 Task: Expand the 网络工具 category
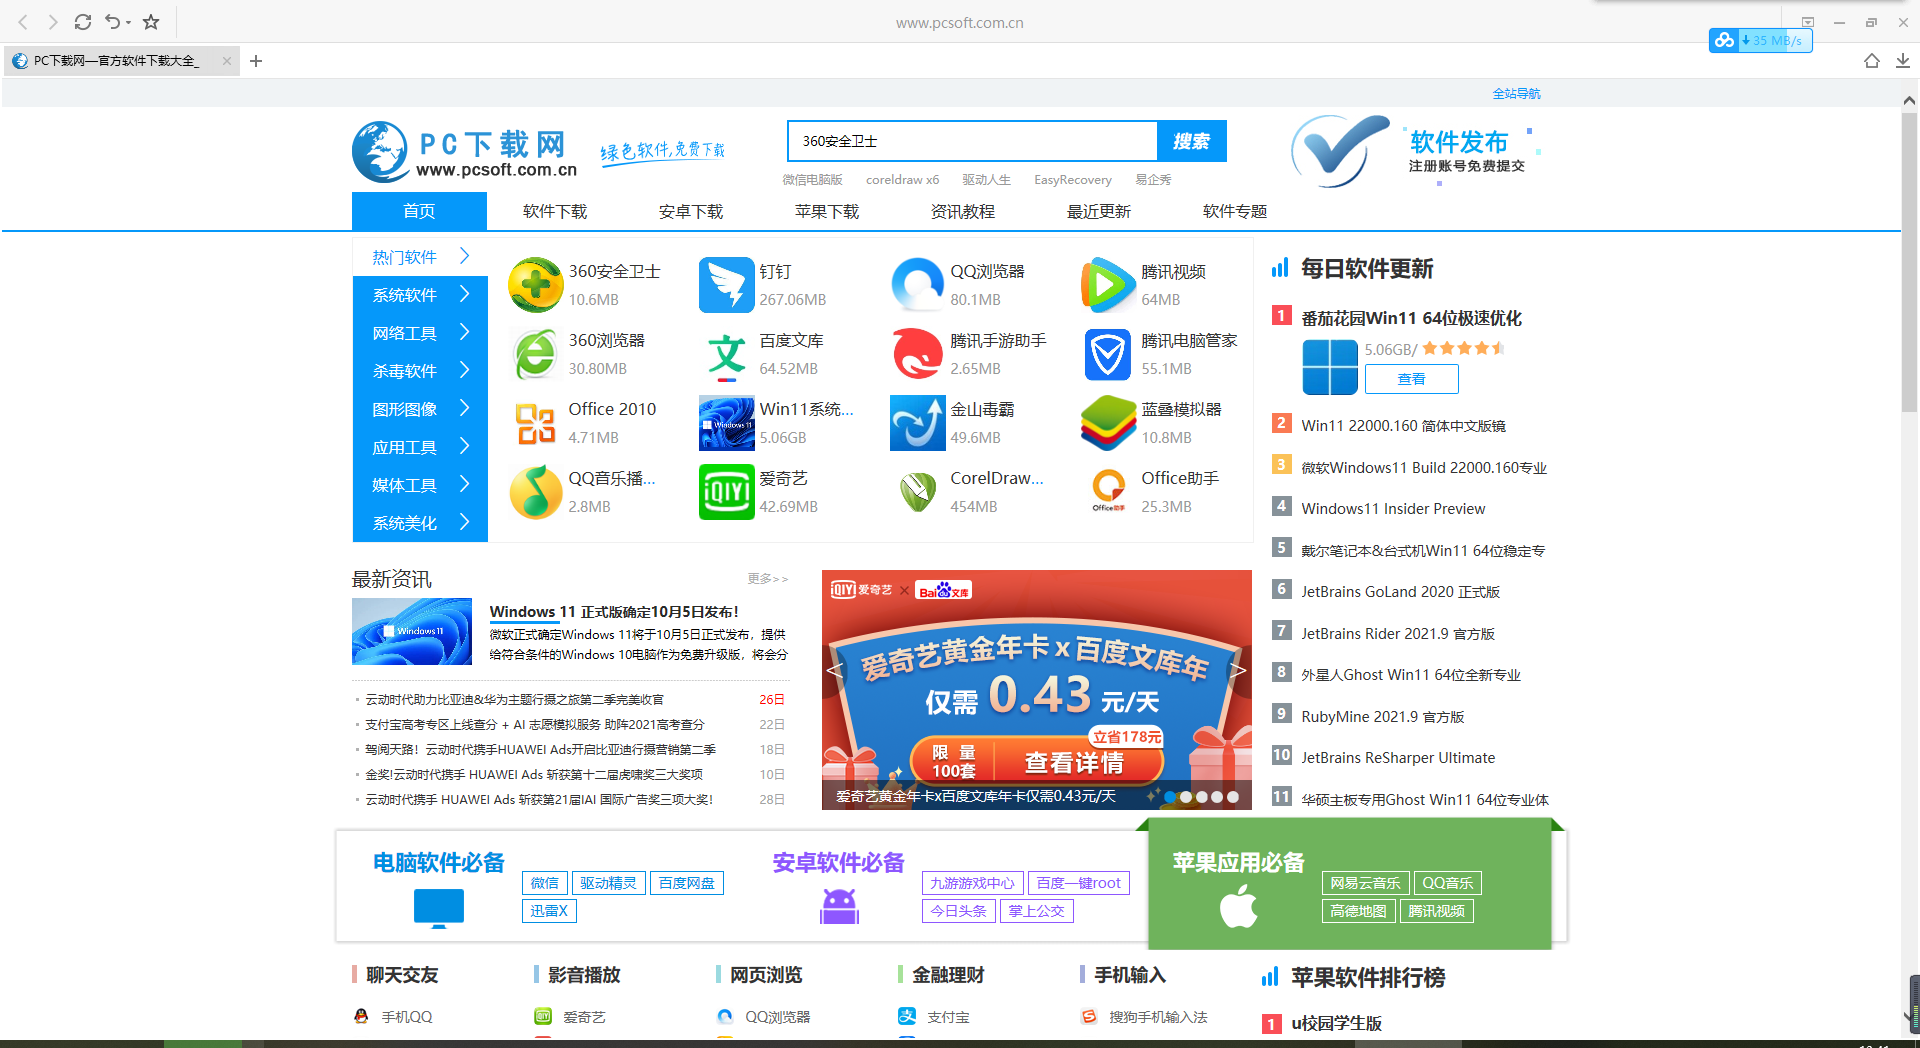tap(404, 332)
